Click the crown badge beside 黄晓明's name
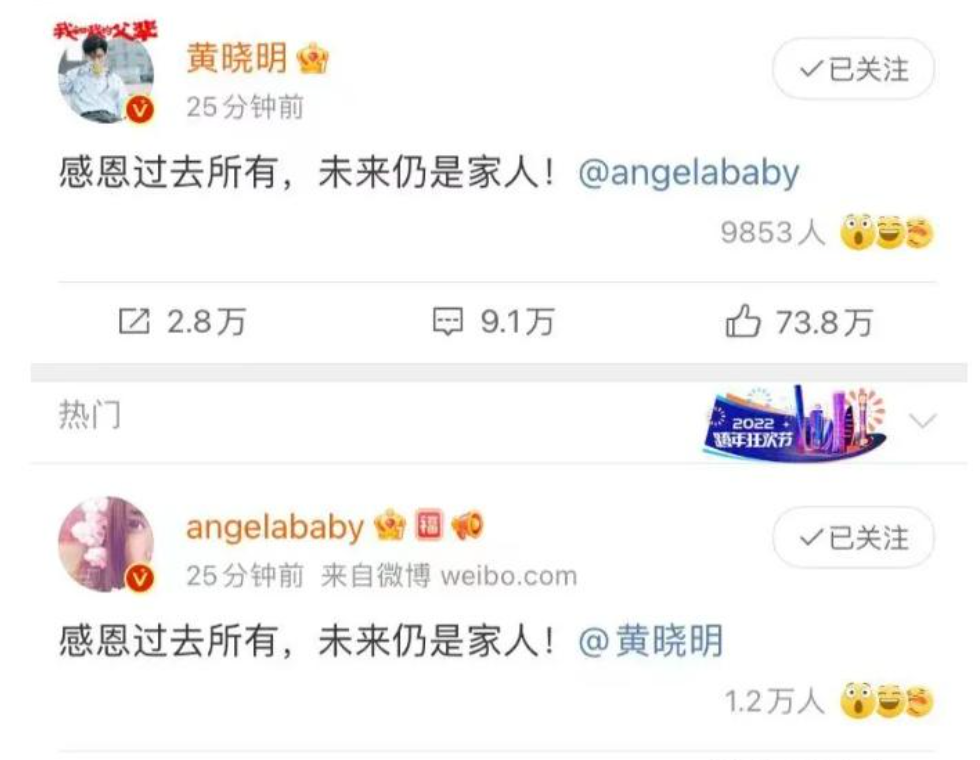980x760 pixels. [x=312, y=59]
